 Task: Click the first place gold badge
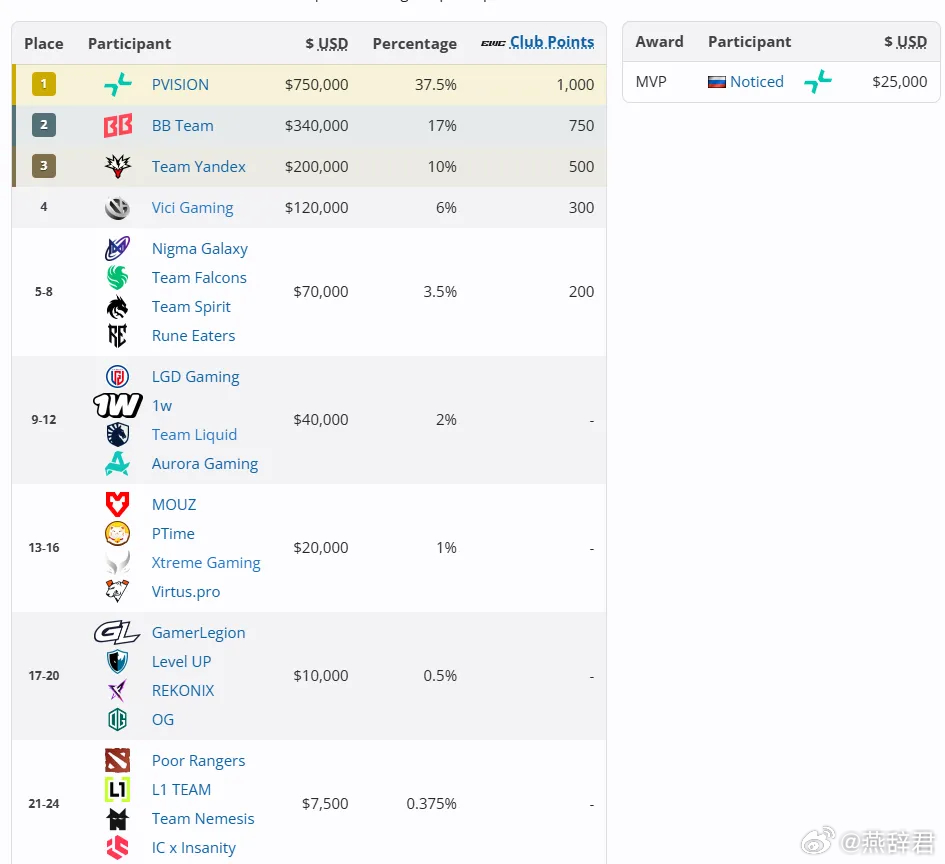click(x=44, y=84)
